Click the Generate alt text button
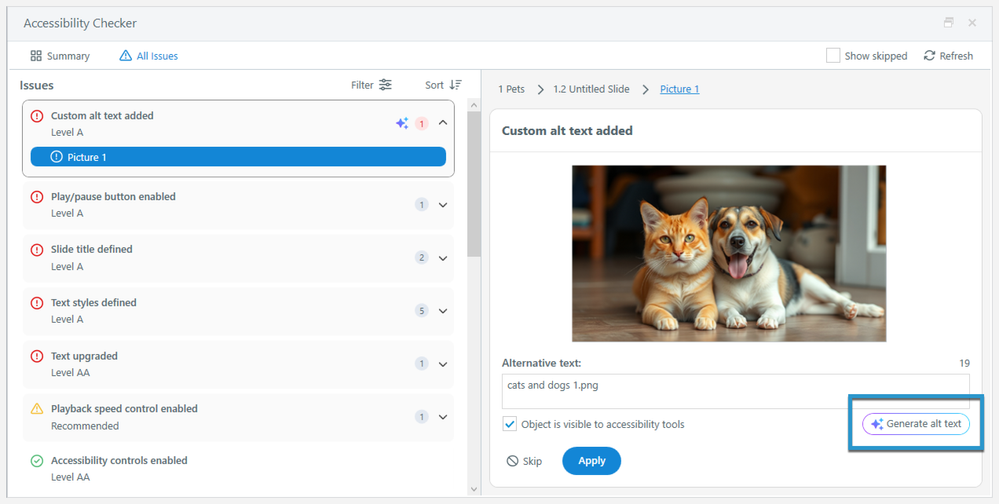 coord(916,424)
